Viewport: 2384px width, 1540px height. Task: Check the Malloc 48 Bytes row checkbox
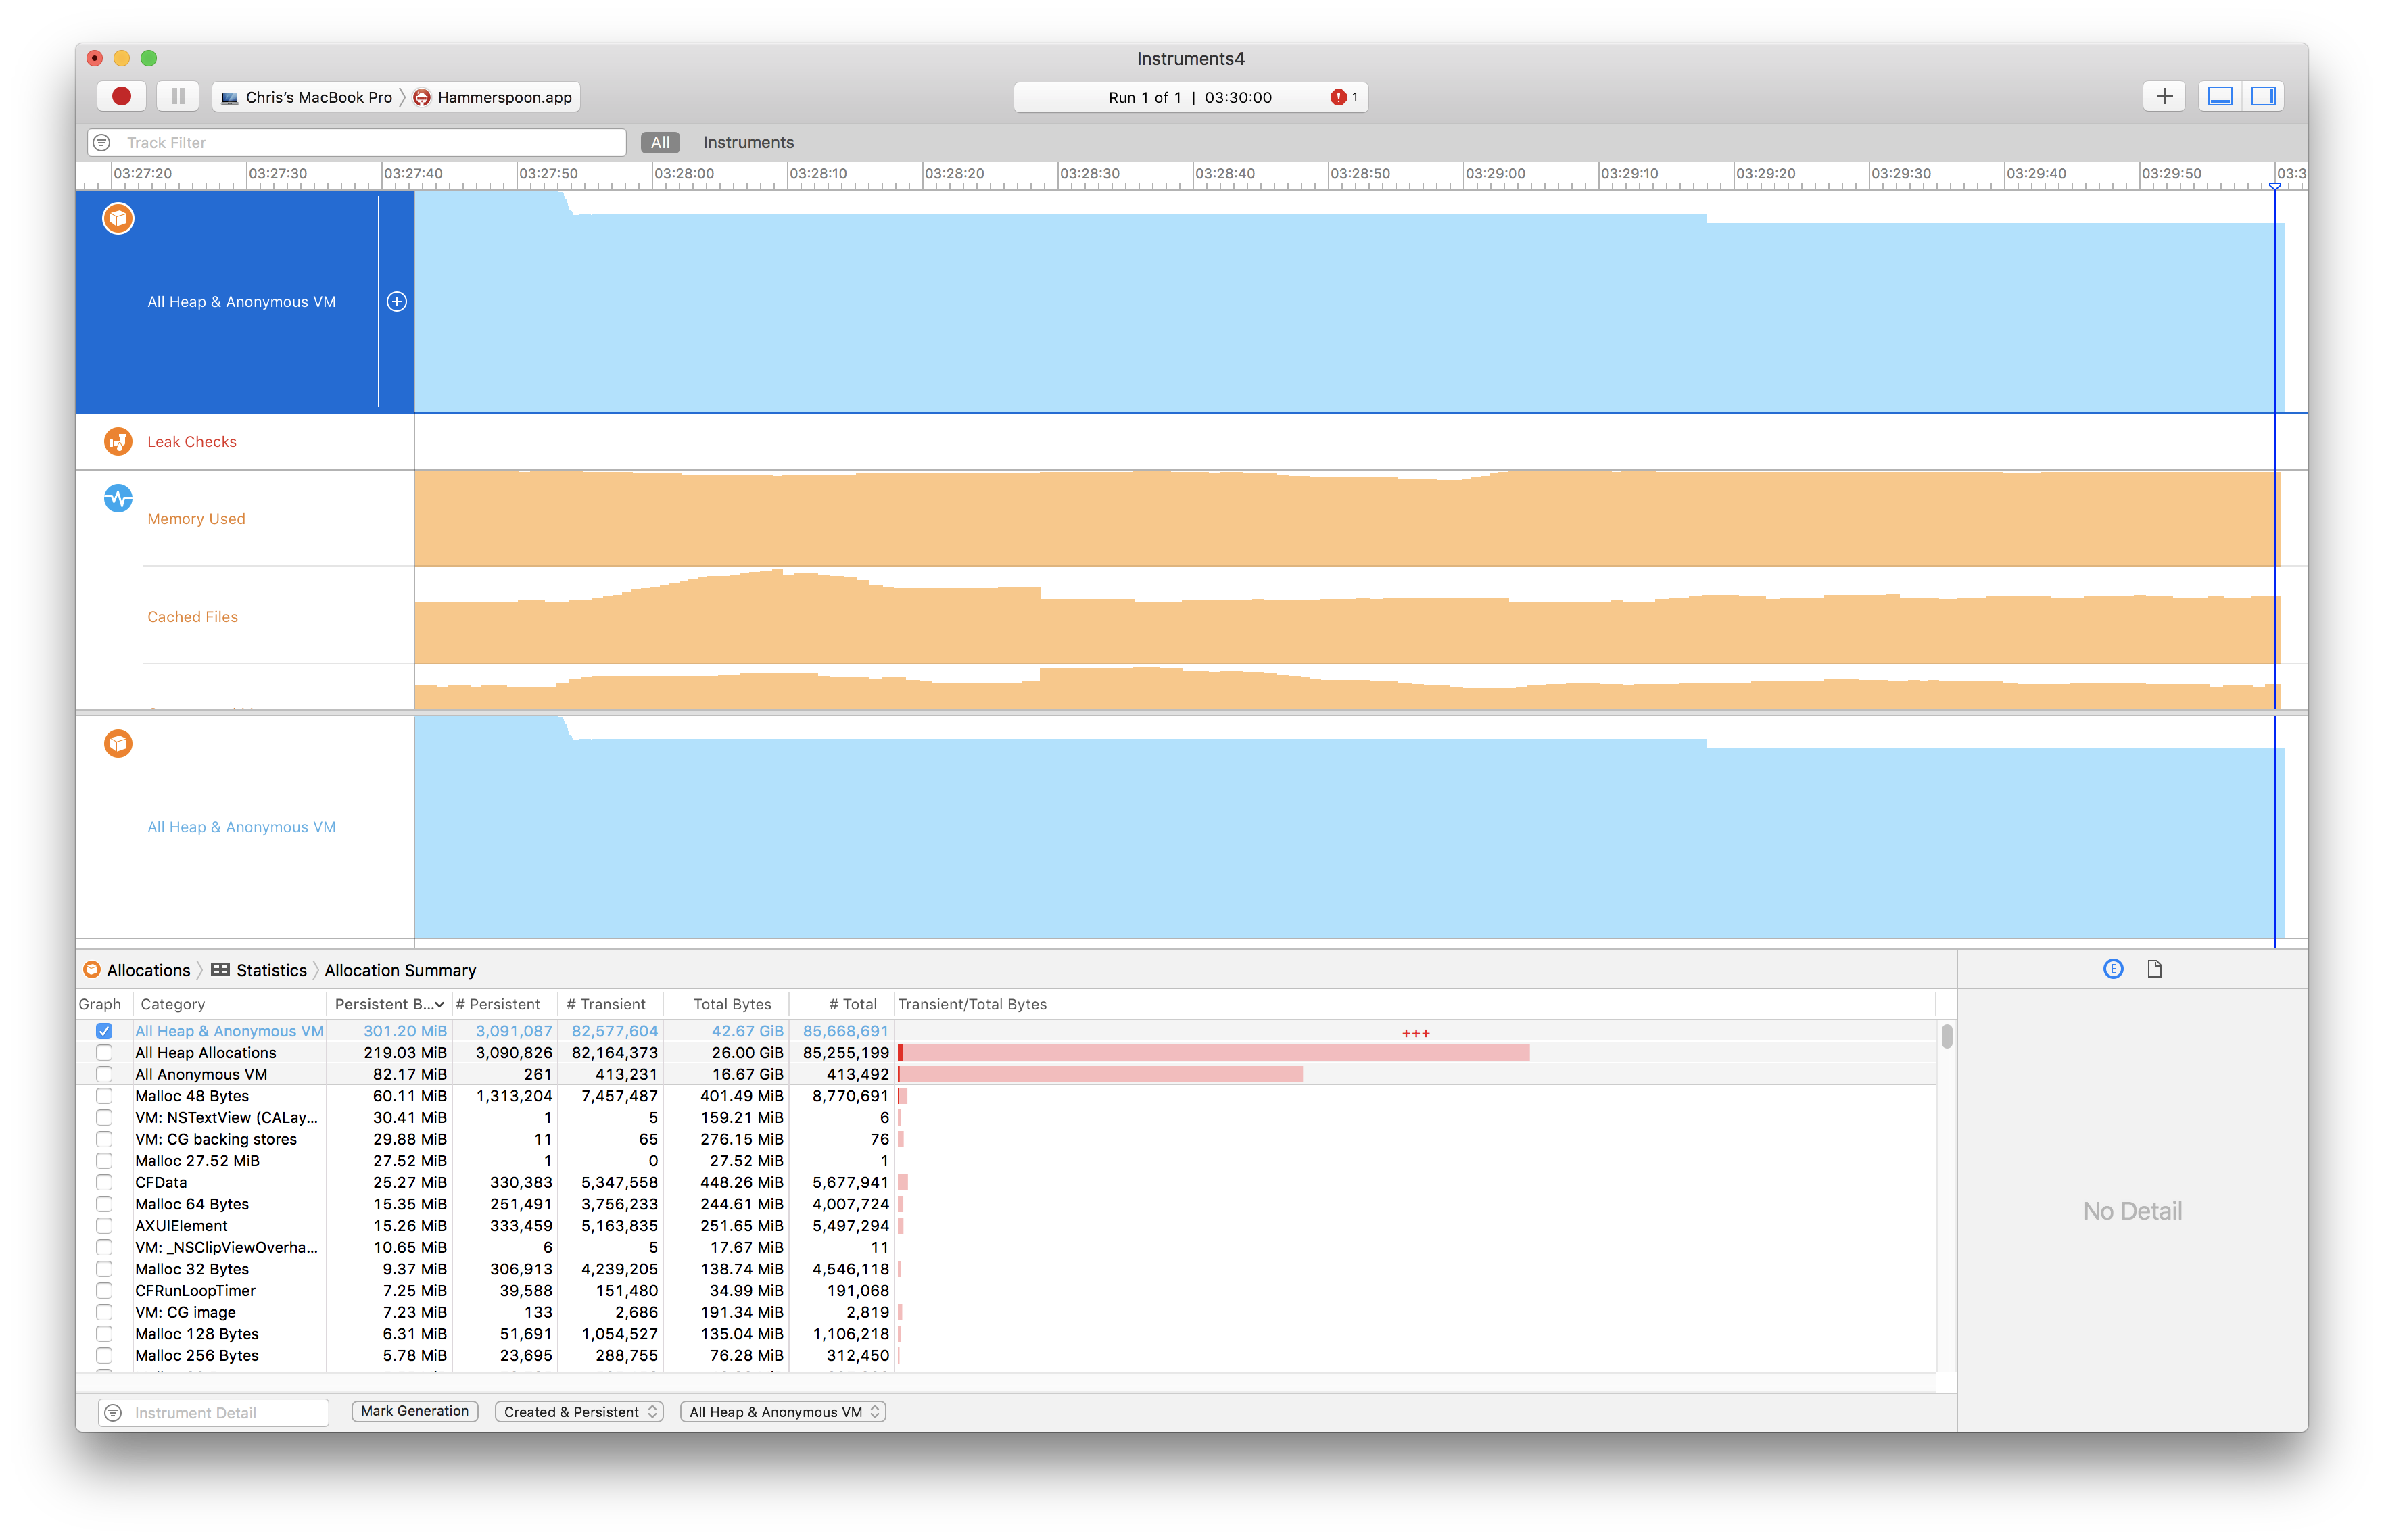104,1095
